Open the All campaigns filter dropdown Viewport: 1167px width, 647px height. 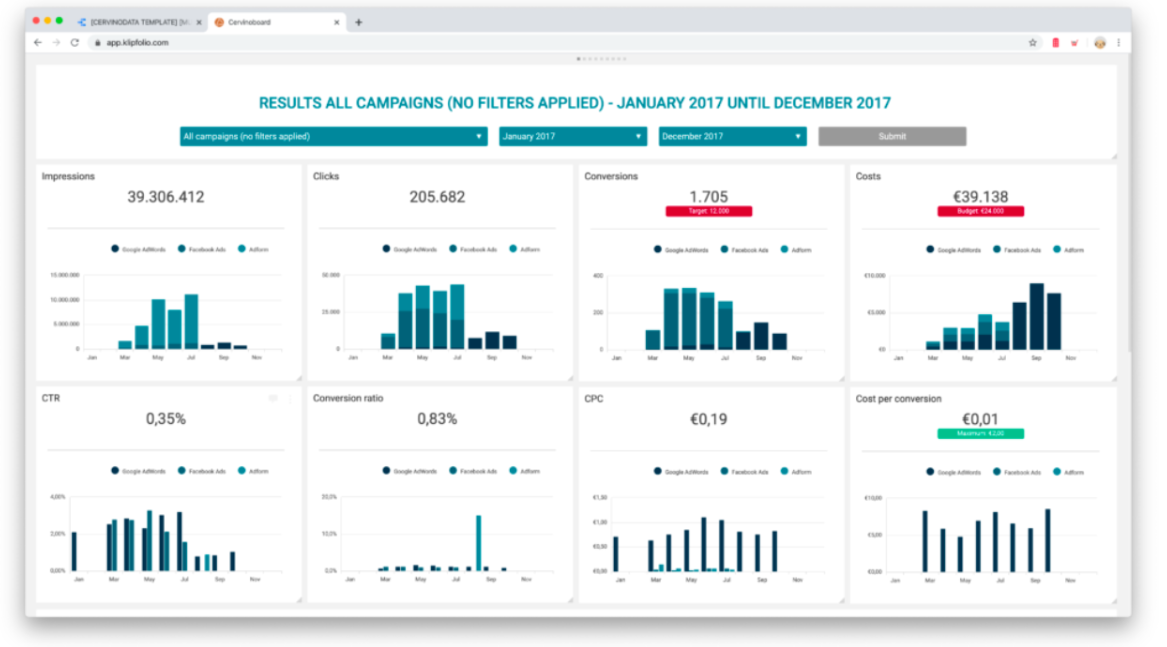click(333, 137)
